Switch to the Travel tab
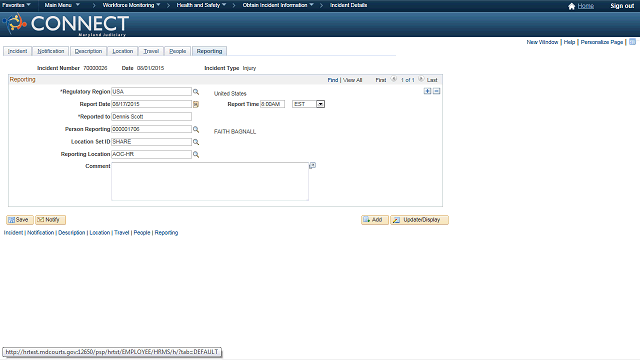Viewport: 640px width, 360px height. 151,51
